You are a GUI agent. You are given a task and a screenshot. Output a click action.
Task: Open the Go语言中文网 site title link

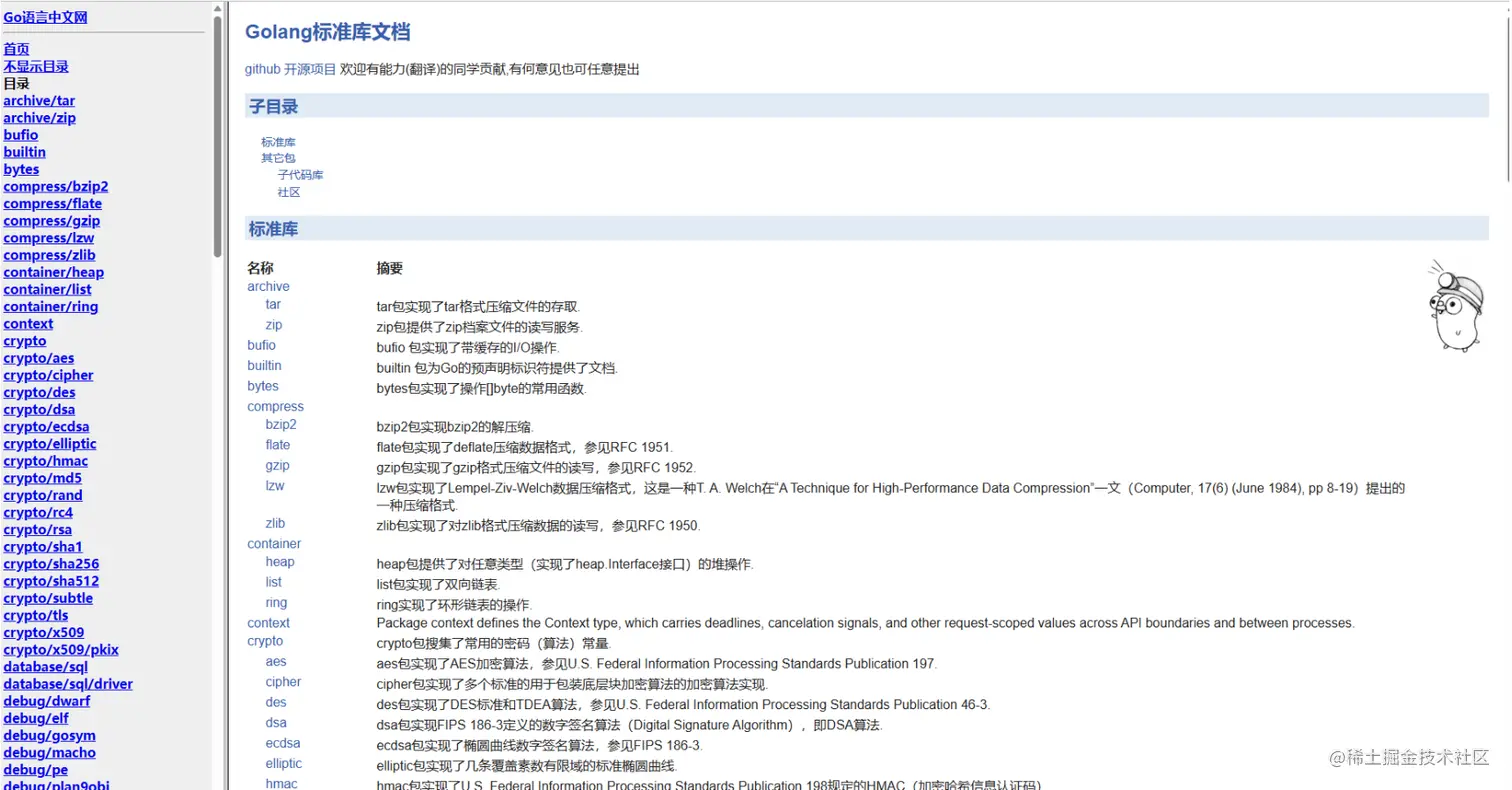pyautogui.click(x=45, y=17)
